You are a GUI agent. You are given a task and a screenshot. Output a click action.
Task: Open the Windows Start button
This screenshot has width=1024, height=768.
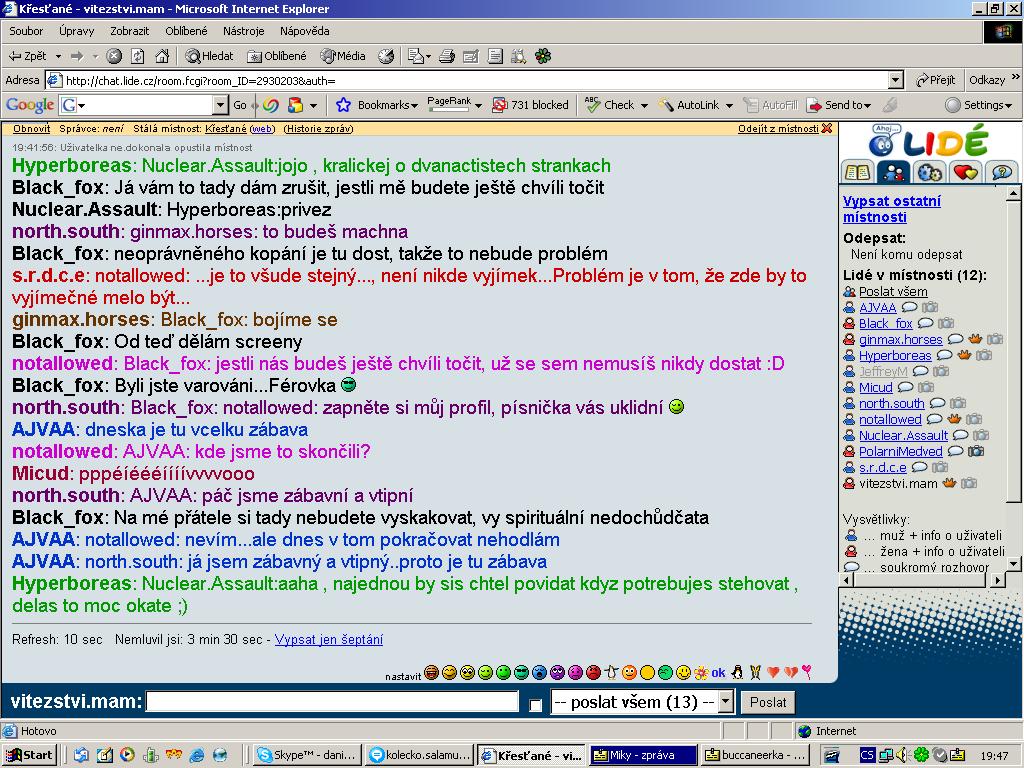pyautogui.click(x=30, y=755)
